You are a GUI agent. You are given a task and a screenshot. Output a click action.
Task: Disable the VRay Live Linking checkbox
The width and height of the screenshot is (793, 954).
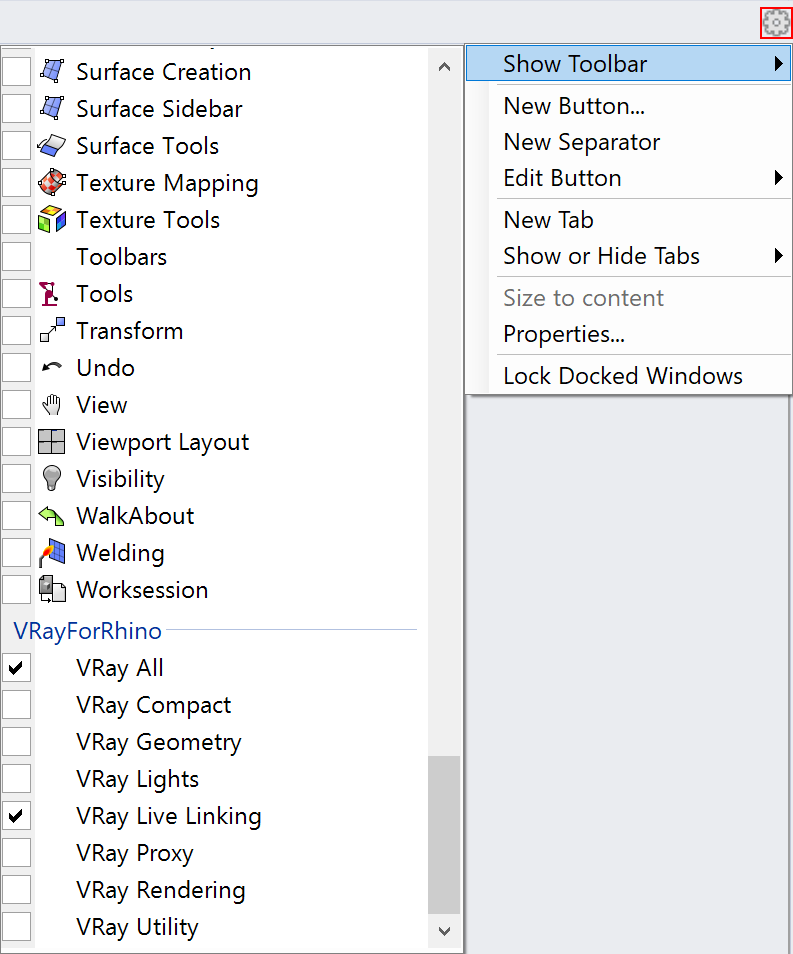(x=16, y=816)
